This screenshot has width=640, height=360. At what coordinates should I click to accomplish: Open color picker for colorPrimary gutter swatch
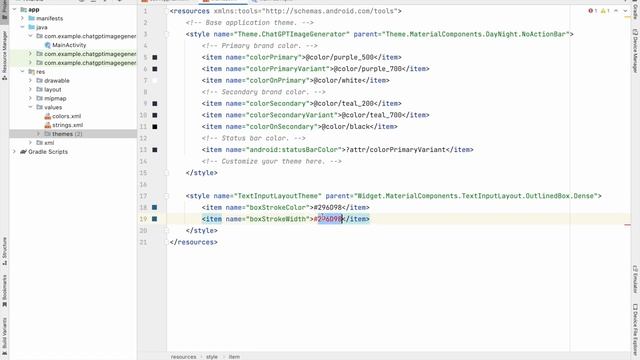click(x=155, y=58)
